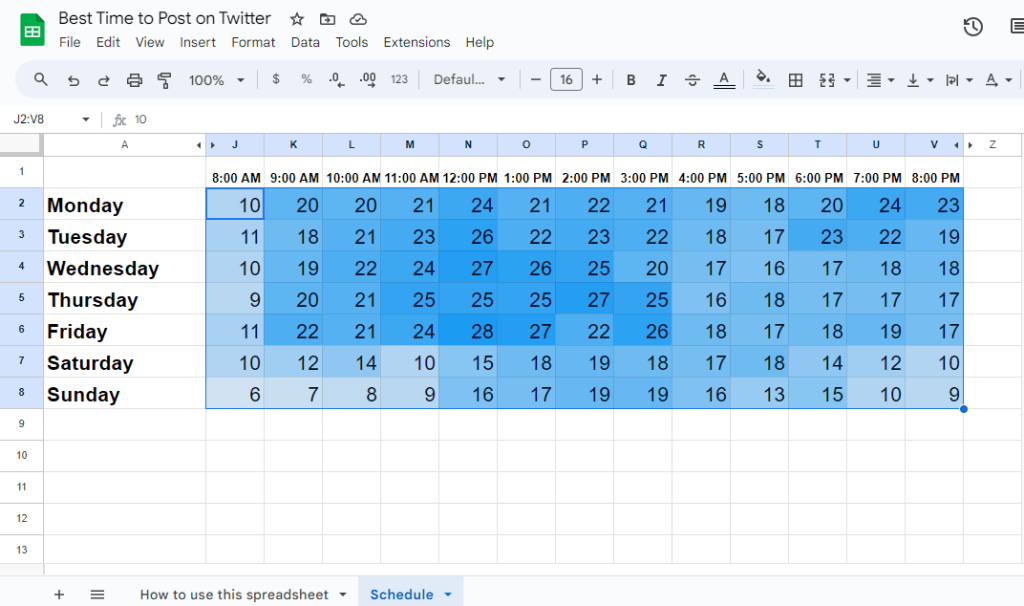This screenshot has height=606, width=1024.
Task: Increase font size with plus button
Action: point(597,80)
